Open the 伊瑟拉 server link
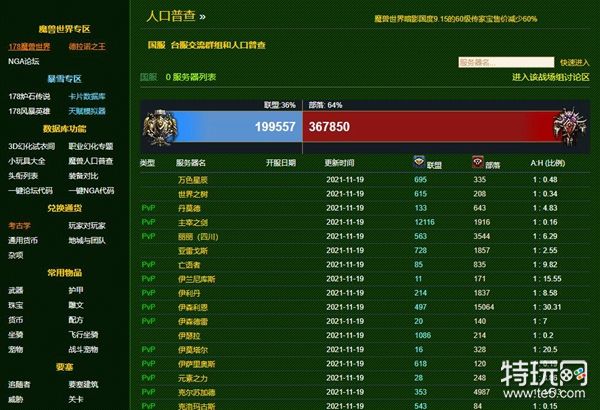The width and height of the screenshot is (600, 410). click(x=189, y=336)
